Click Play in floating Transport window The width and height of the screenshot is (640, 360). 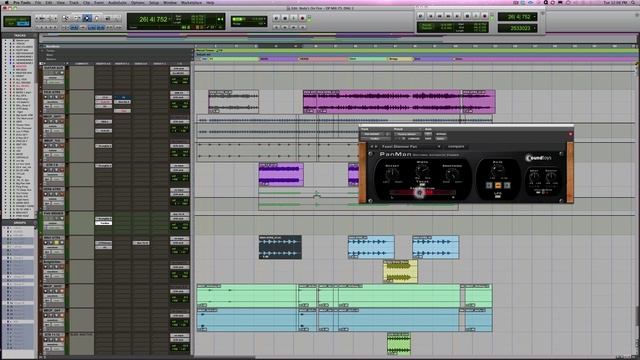(476, 16)
